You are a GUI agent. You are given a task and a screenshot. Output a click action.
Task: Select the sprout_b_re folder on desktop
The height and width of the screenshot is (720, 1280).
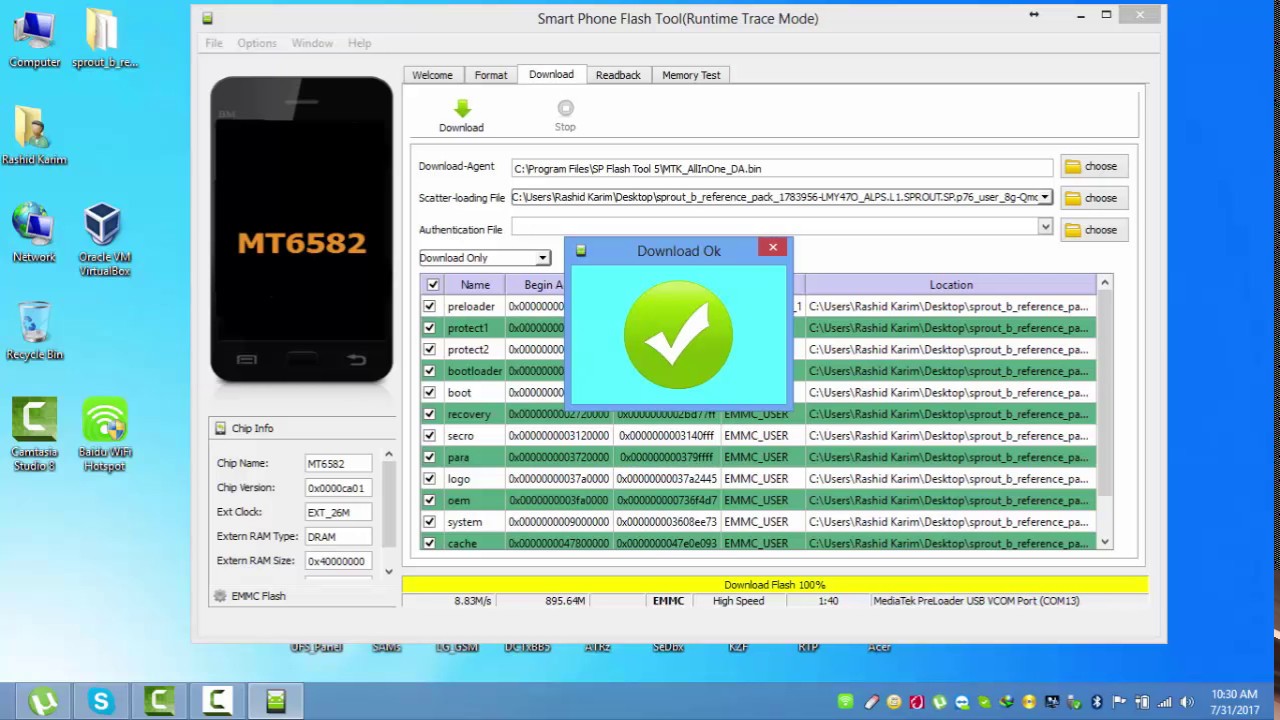104,39
